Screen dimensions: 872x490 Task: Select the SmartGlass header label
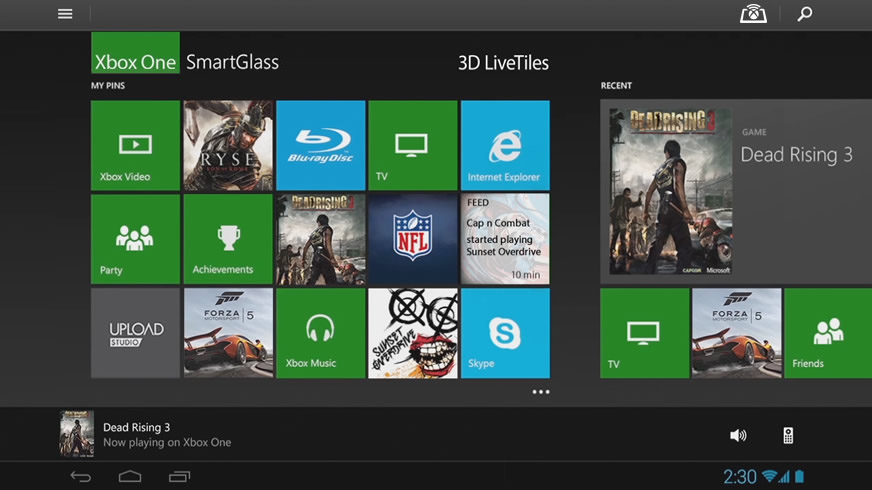pos(232,62)
